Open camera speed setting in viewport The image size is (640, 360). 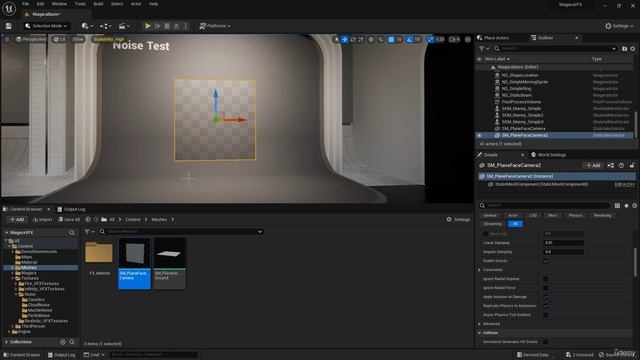[454, 39]
